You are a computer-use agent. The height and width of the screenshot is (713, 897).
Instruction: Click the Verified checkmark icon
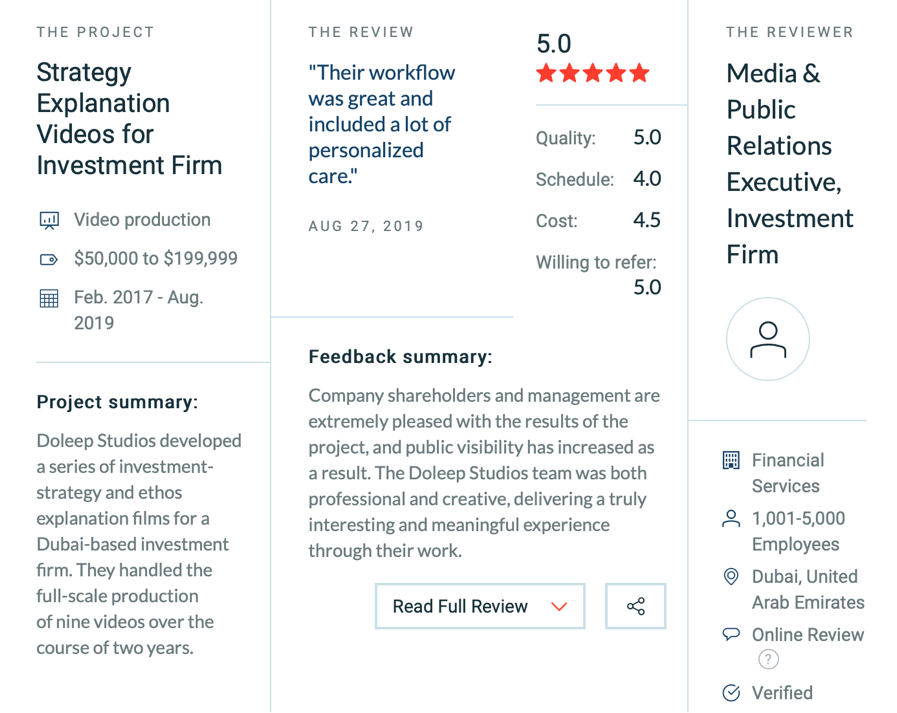coord(731,692)
